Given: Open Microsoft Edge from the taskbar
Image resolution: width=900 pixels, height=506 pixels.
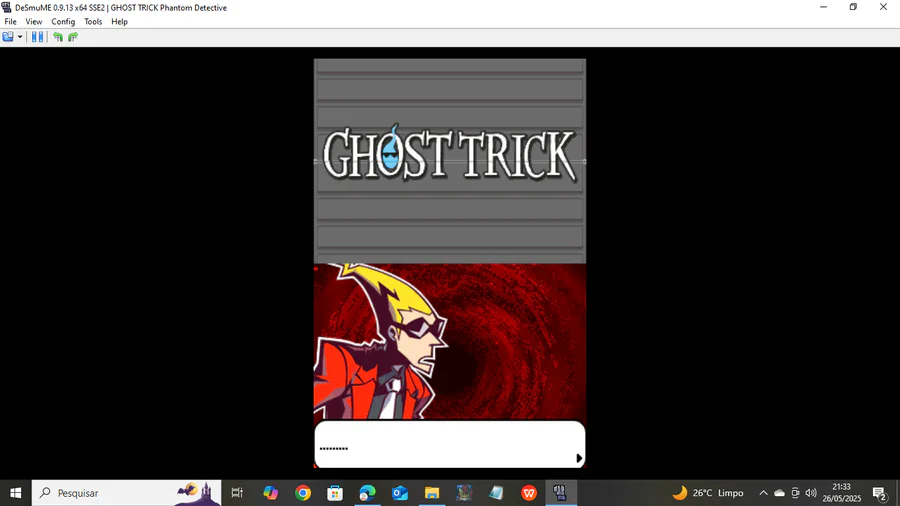Looking at the screenshot, I should [x=367, y=493].
